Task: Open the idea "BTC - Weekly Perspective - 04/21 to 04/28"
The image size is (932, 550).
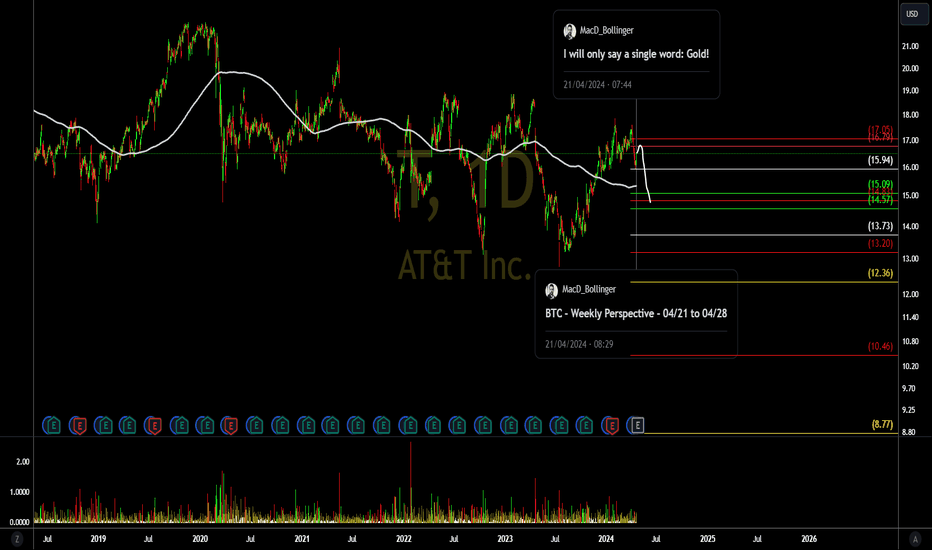Action: [x=636, y=313]
